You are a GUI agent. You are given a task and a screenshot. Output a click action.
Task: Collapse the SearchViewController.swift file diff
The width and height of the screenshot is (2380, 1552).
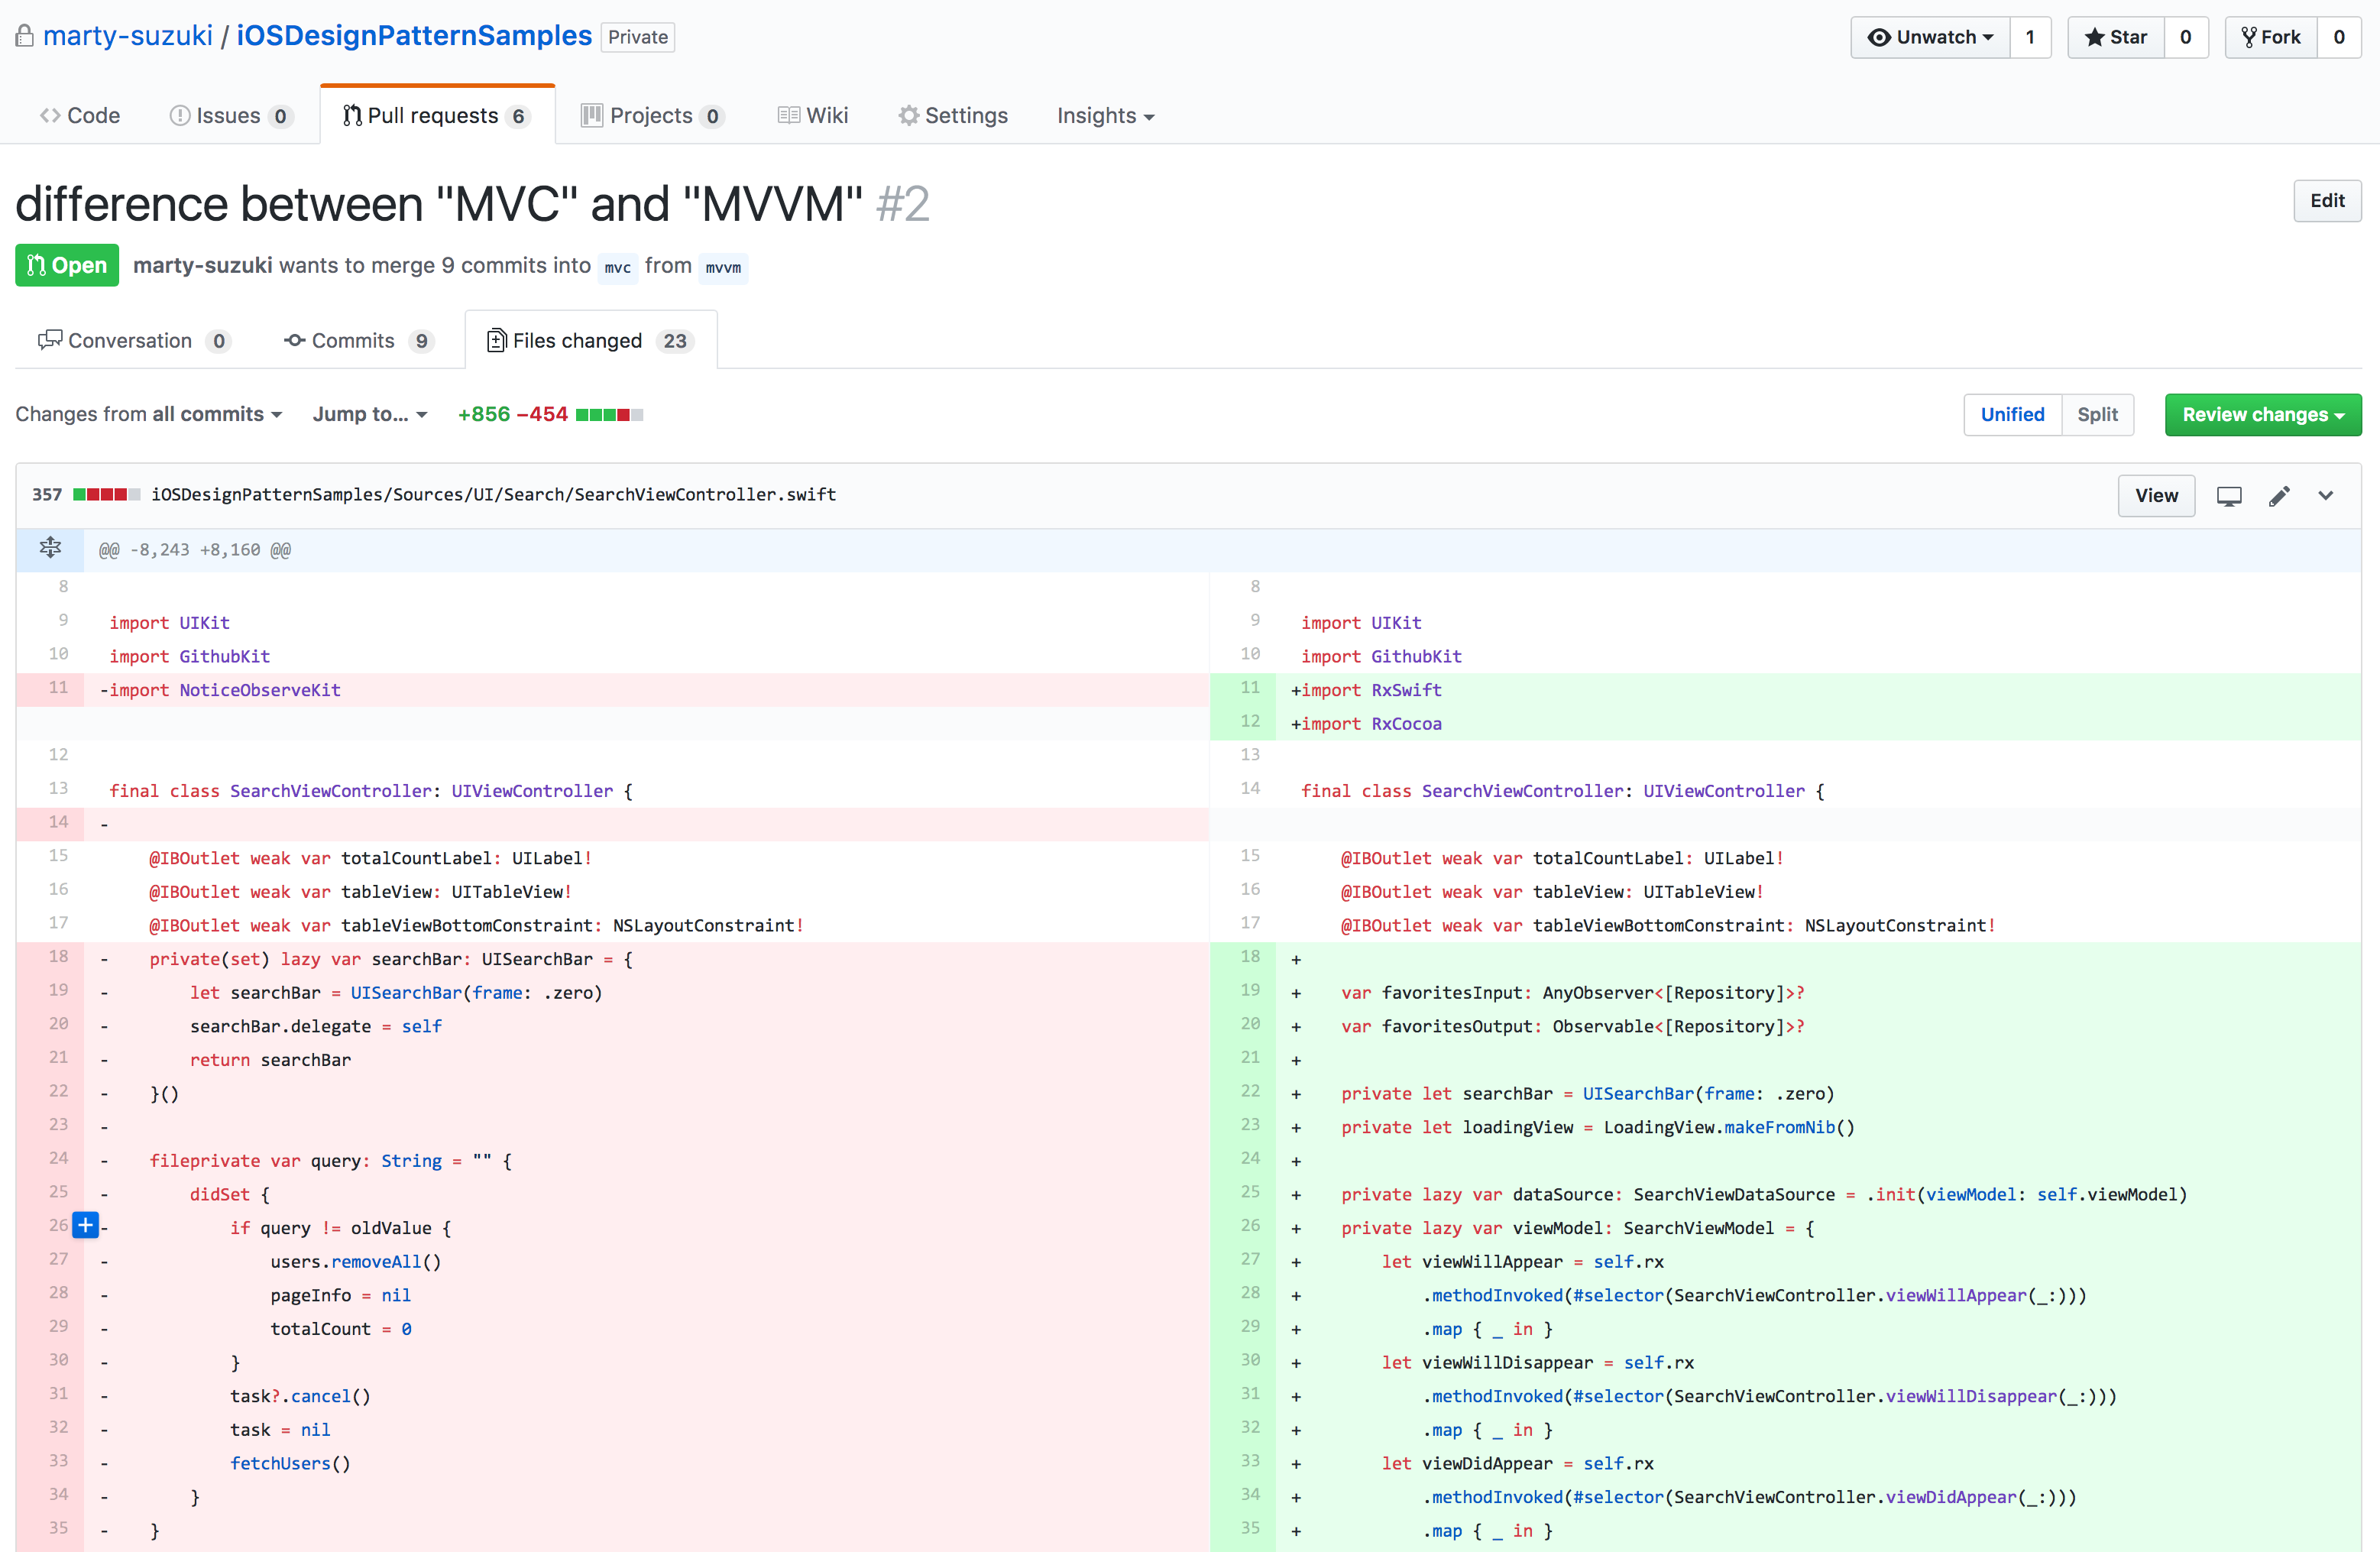coord(2326,496)
